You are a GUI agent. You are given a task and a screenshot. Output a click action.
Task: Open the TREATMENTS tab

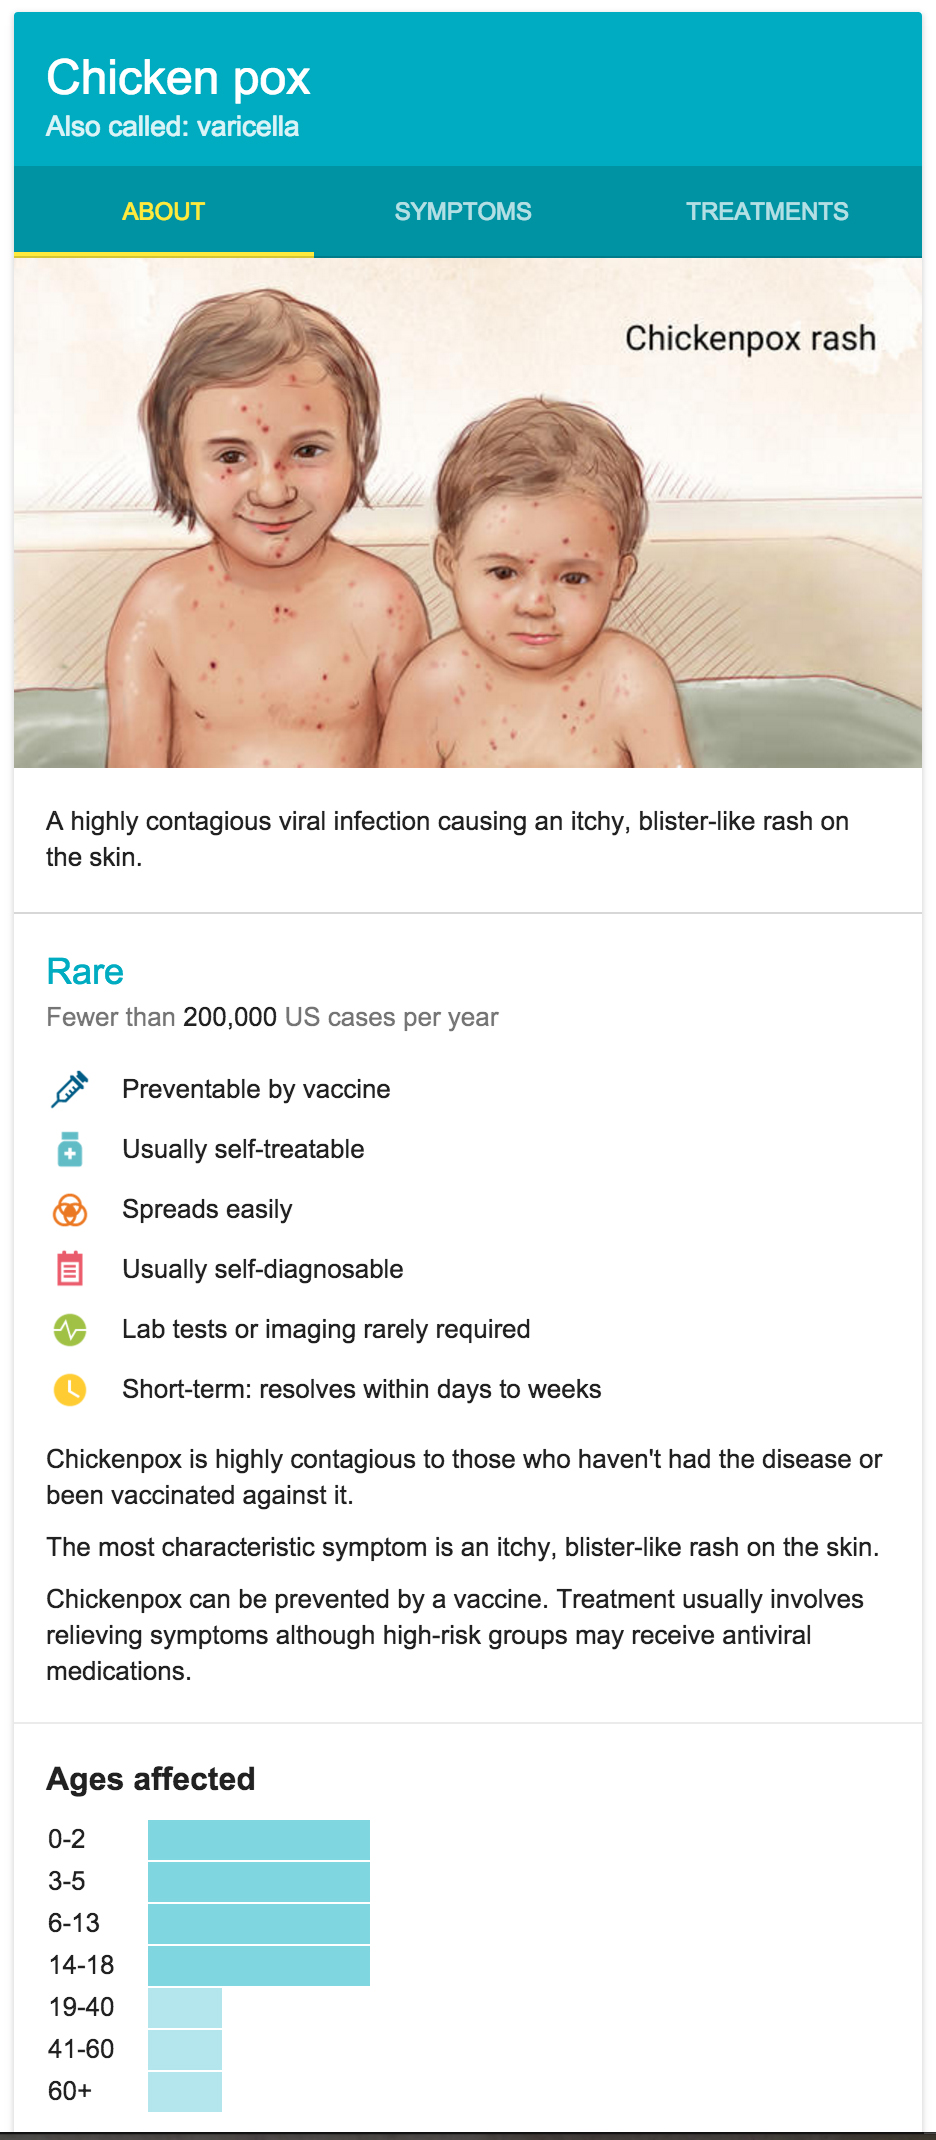[767, 212]
